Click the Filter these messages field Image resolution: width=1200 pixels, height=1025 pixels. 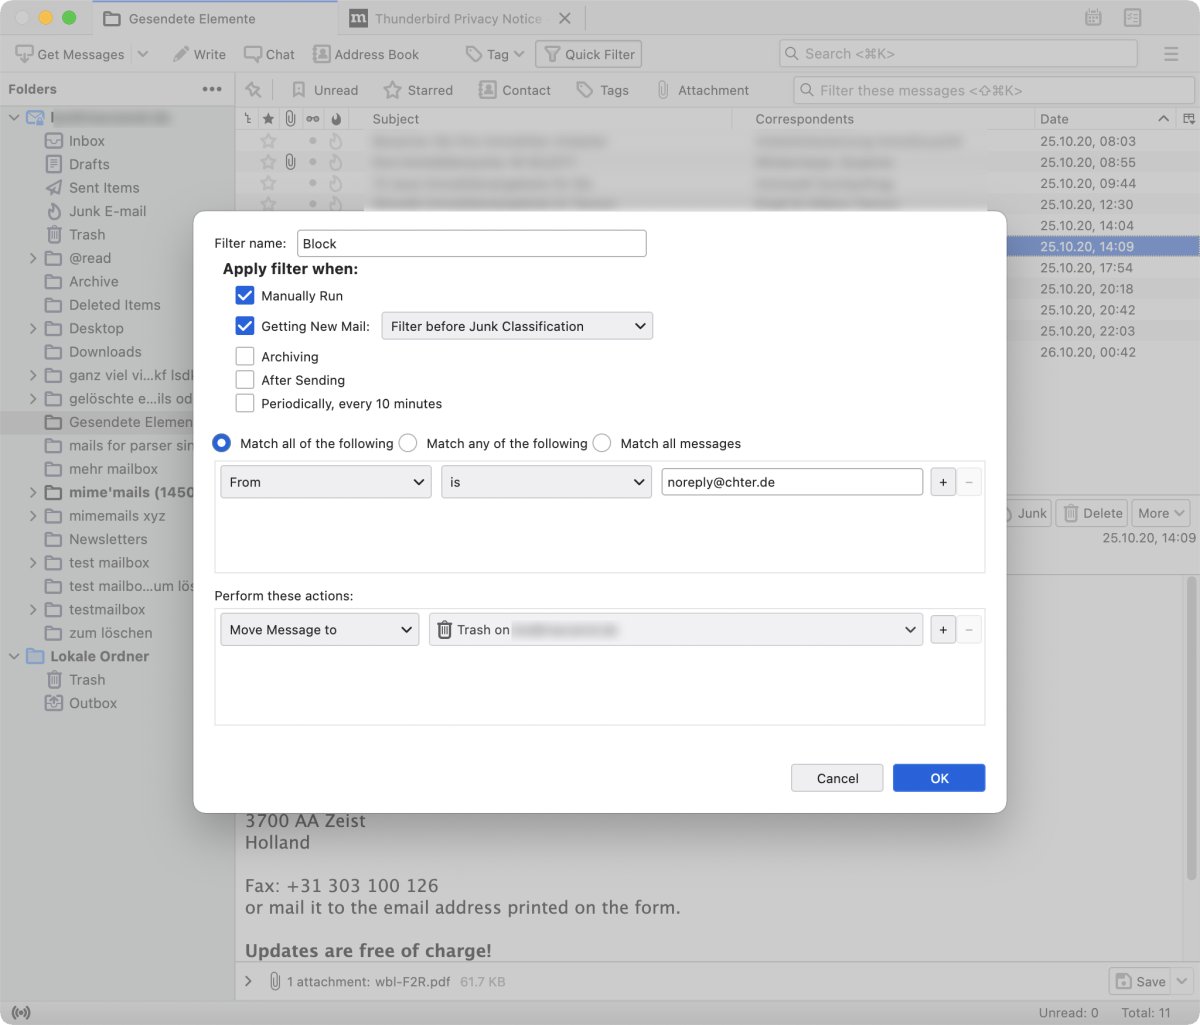(x=994, y=90)
